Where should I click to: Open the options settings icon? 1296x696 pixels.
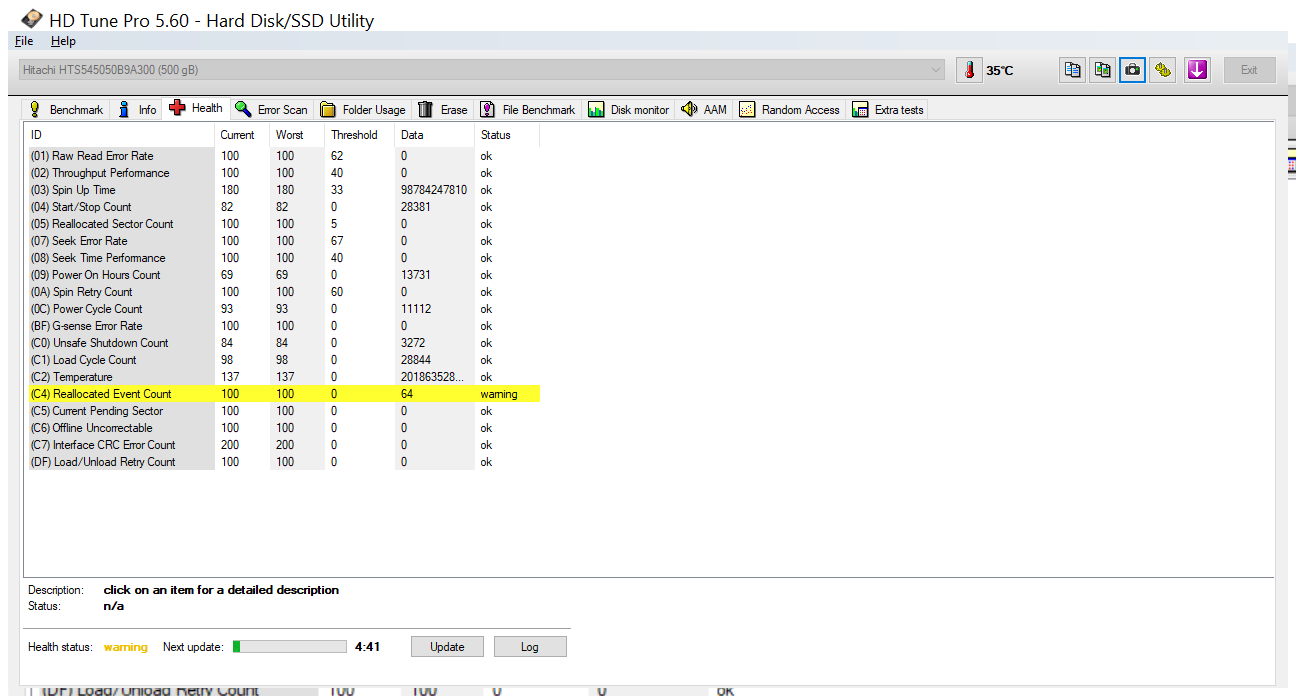(x=1162, y=70)
